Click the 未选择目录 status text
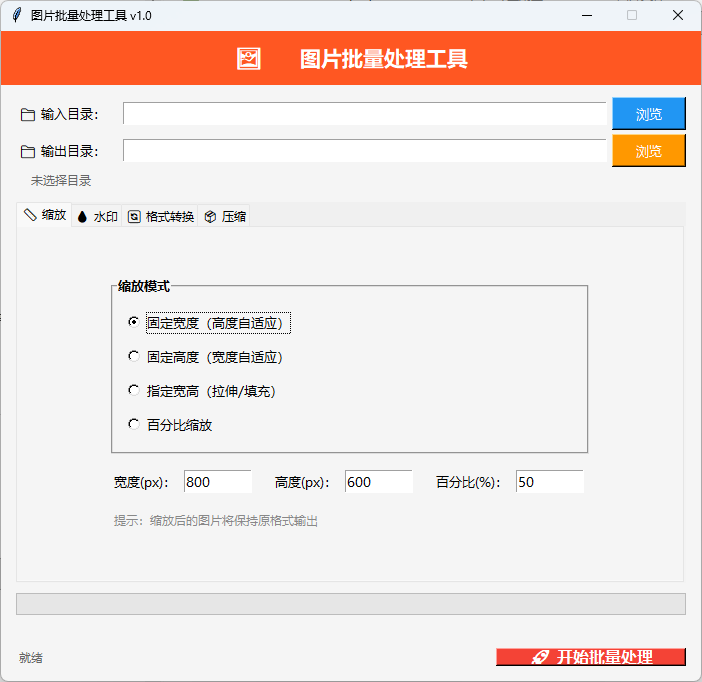 61,181
